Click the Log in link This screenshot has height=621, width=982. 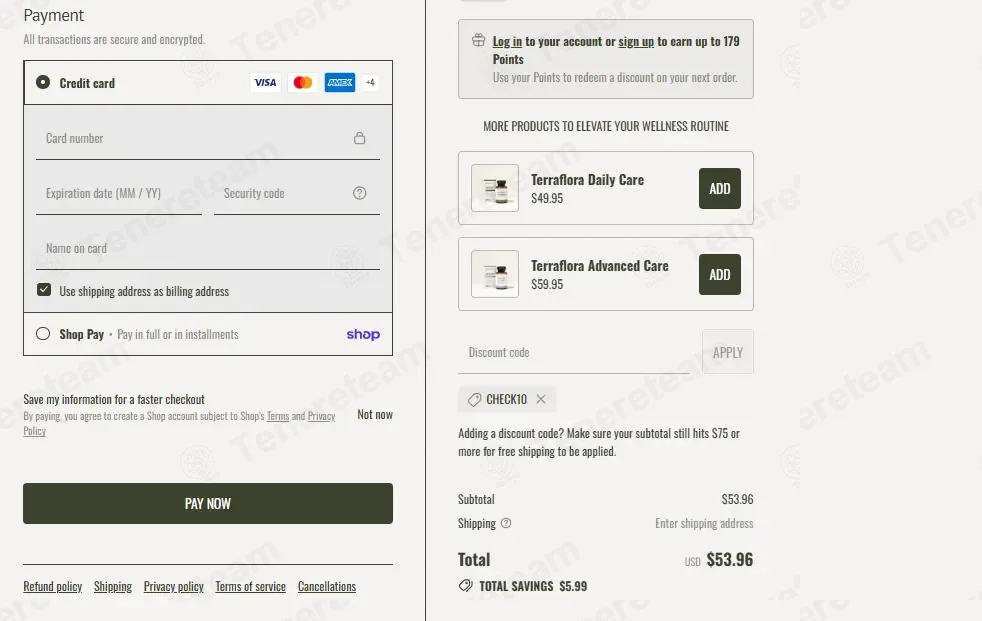507,41
